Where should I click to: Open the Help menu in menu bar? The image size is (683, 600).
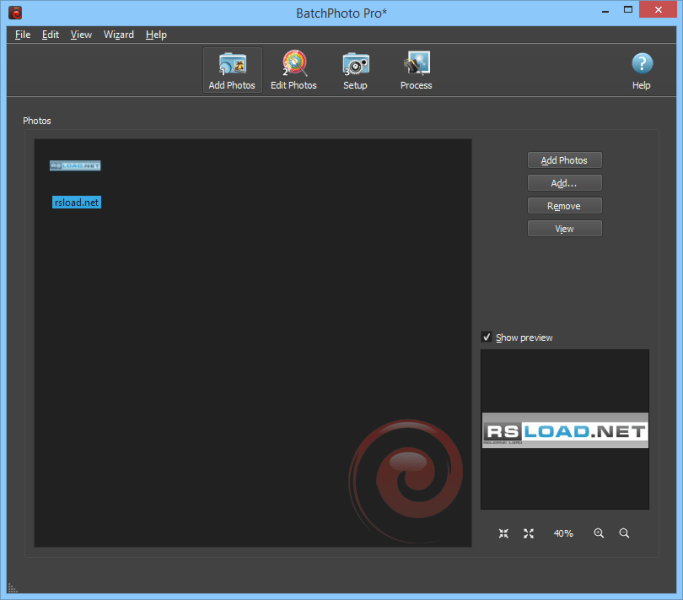click(156, 34)
